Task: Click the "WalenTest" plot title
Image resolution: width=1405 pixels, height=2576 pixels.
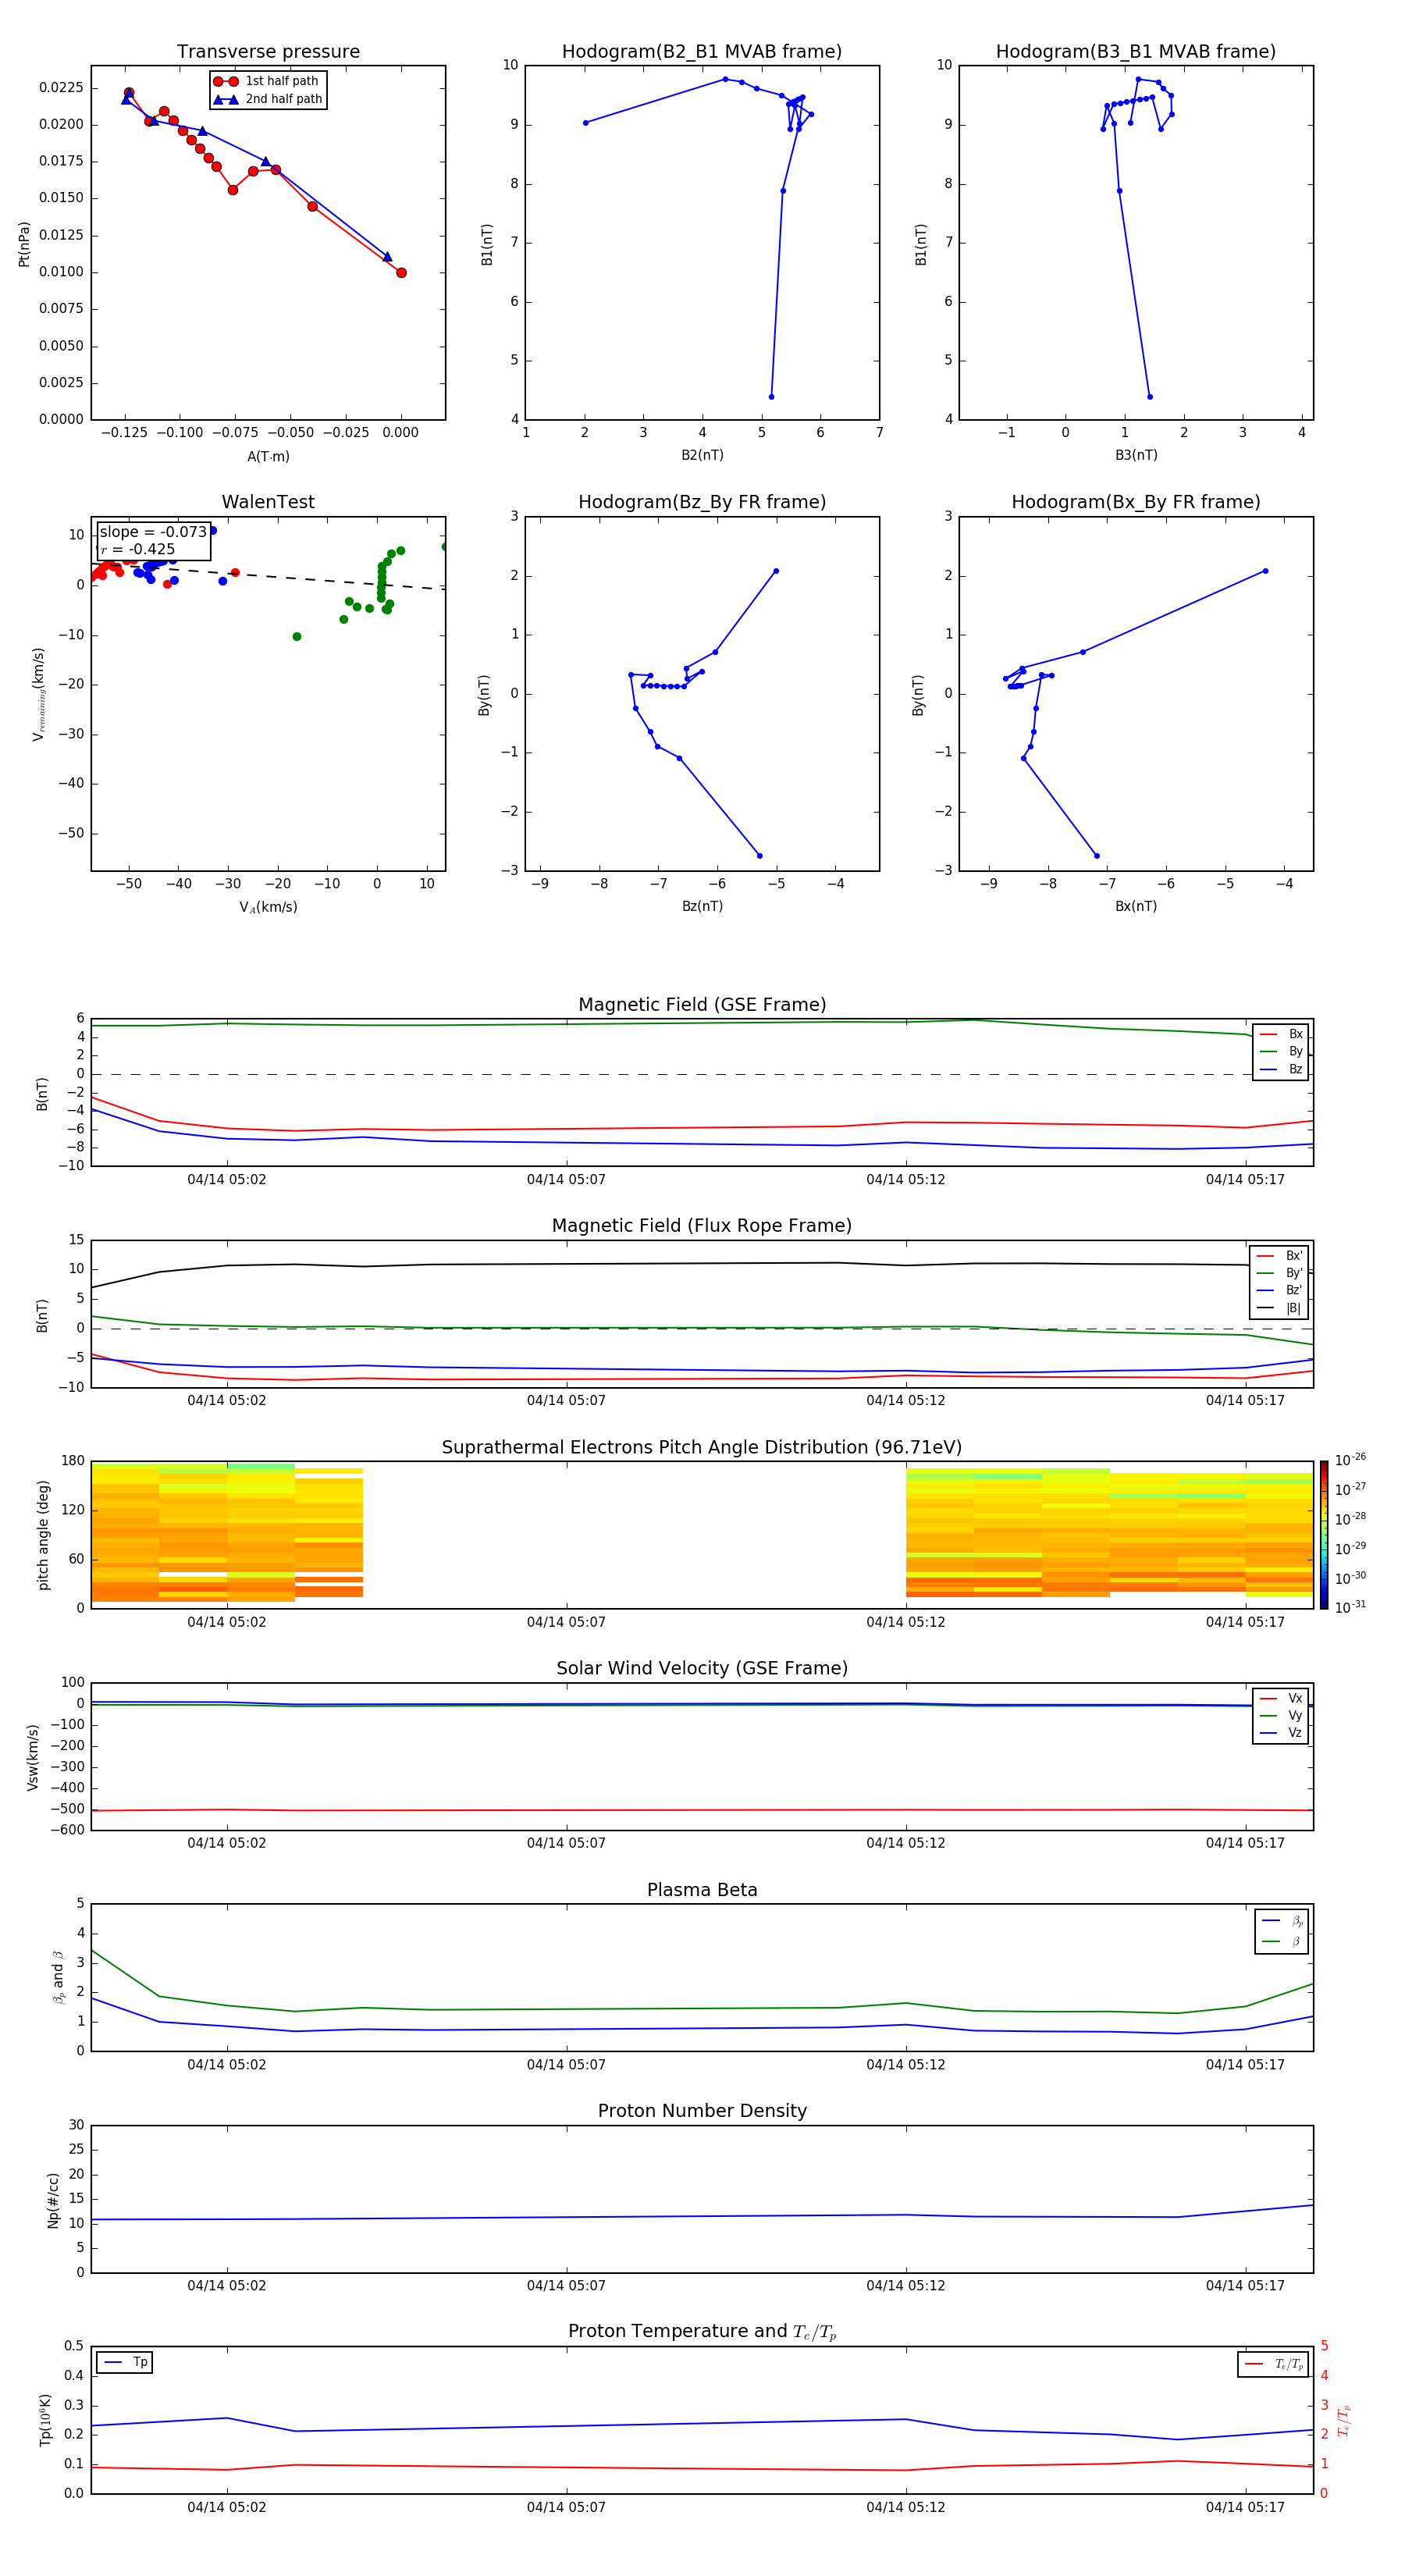Action: coord(268,502)
